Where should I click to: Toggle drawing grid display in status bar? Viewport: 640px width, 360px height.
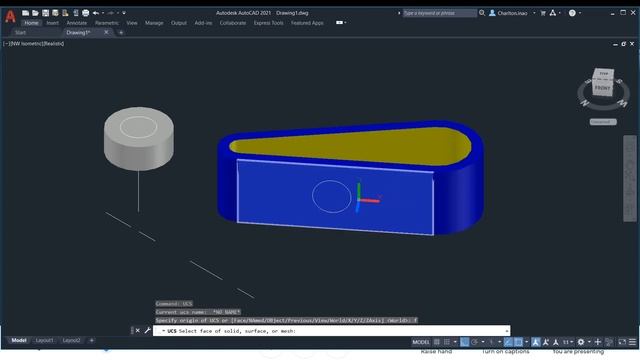click(x=437, y=342)
